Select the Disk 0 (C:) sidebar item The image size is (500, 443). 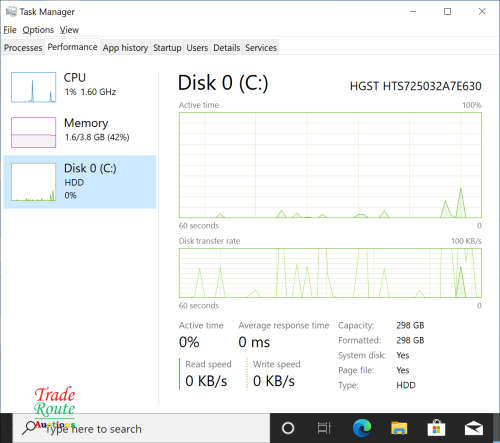tap(80, 182)
